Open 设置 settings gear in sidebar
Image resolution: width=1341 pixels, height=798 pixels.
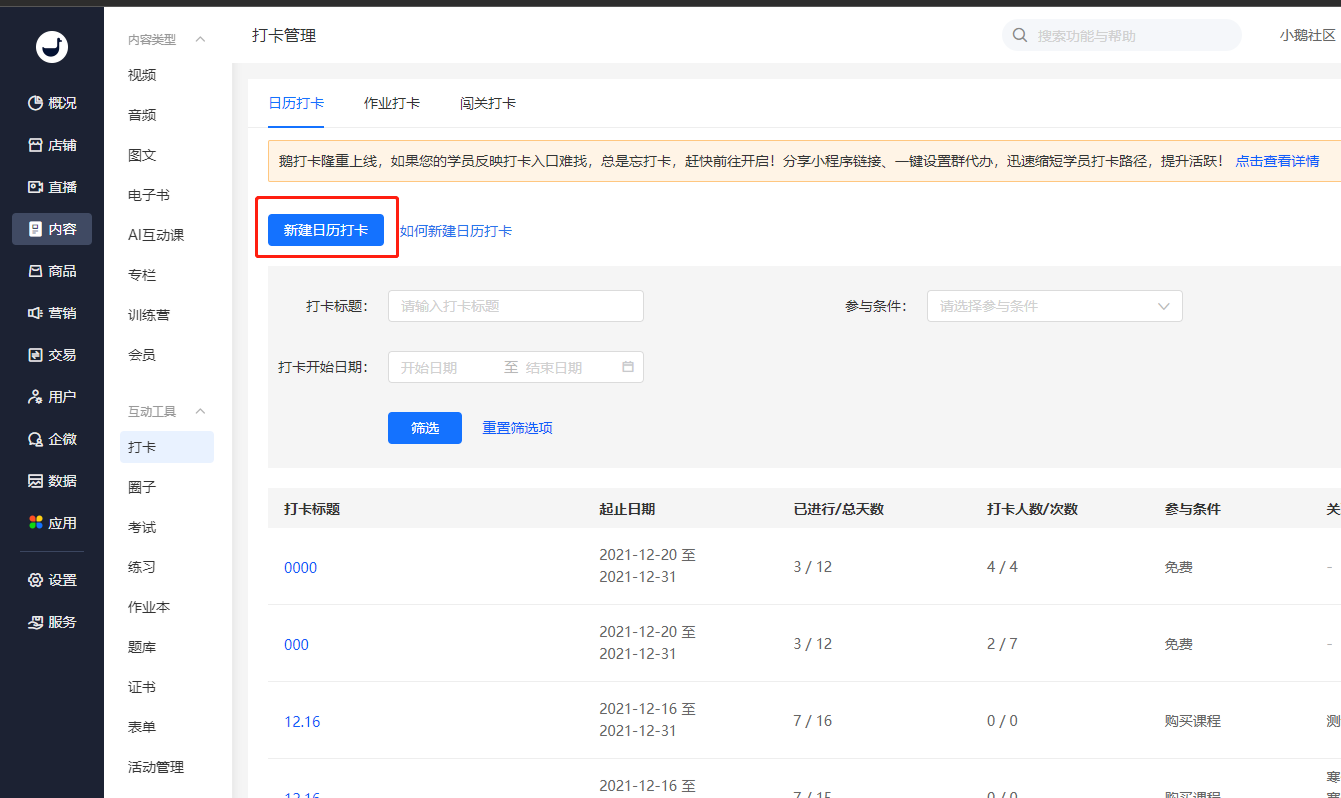coord(36,580)
